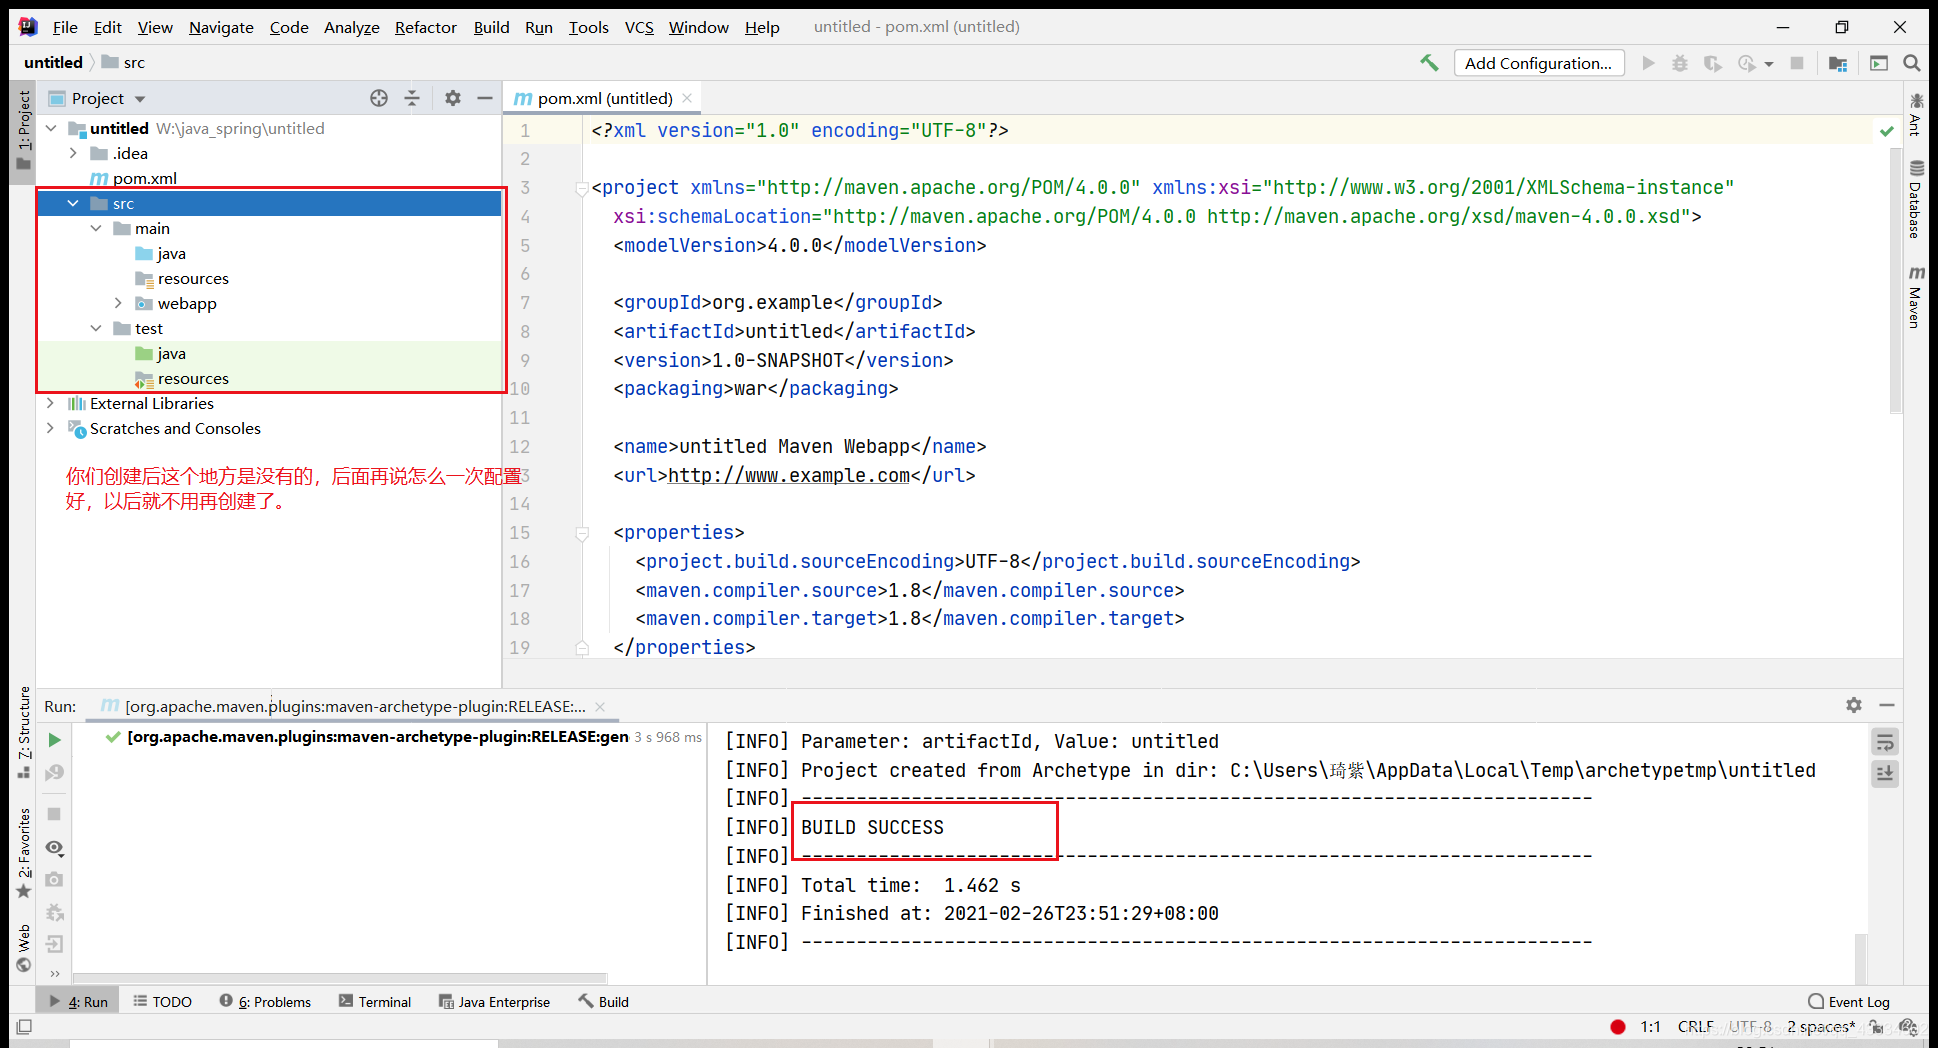
Task: Open the Build tool tab
Action: coord(604,1001)
